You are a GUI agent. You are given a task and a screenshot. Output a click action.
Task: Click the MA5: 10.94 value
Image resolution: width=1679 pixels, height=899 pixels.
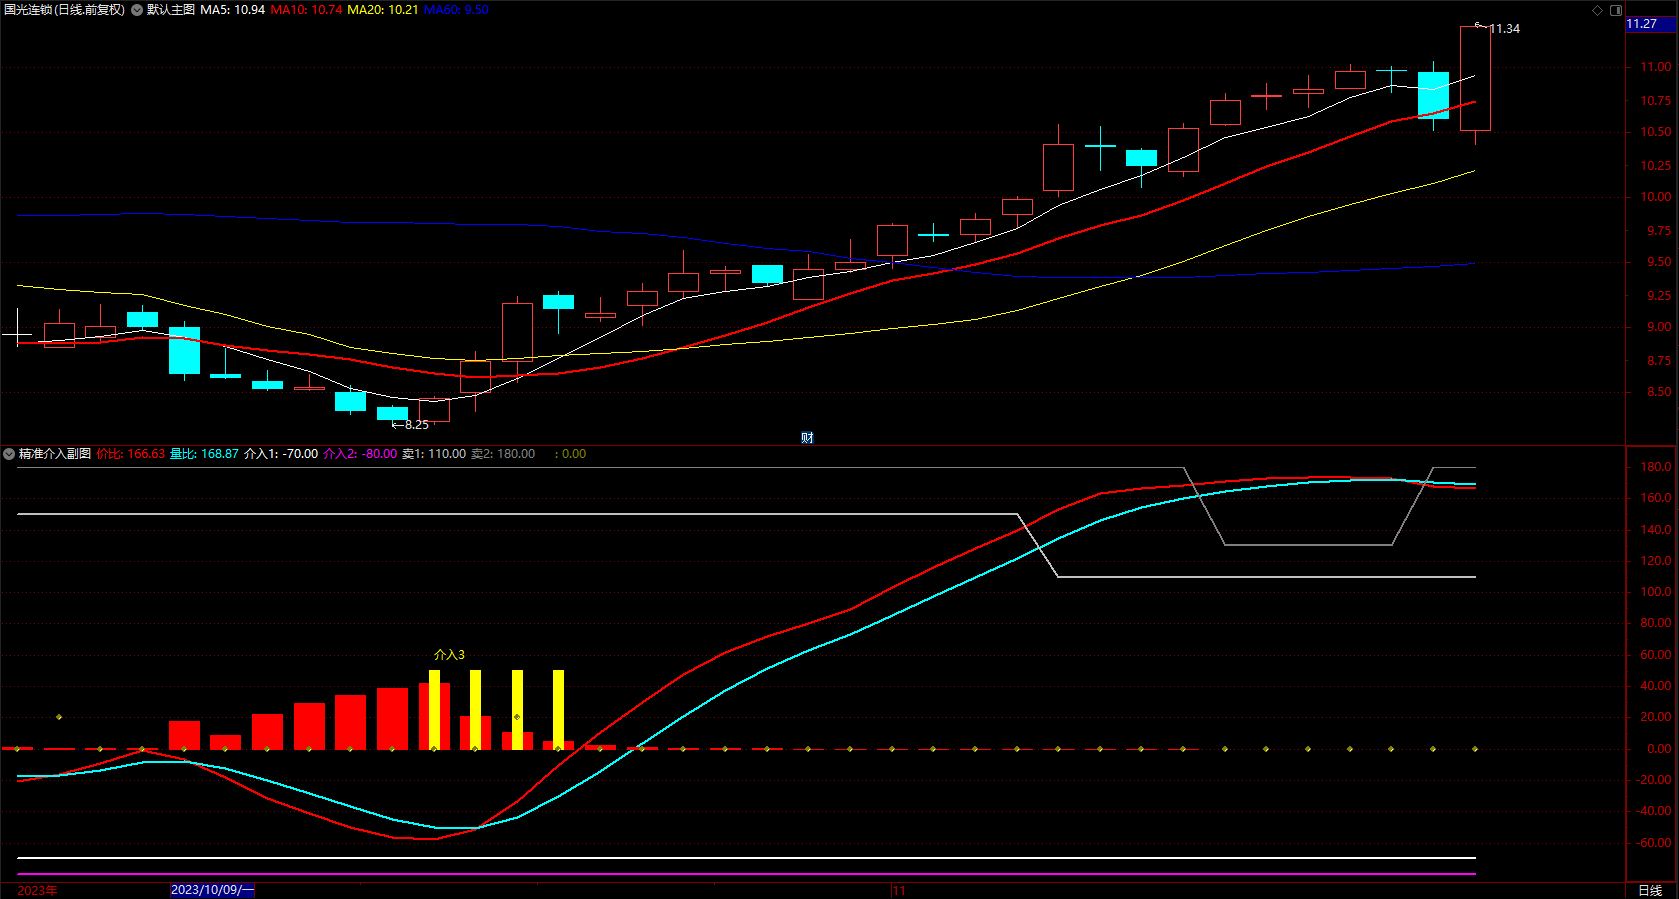[x=233, y=10]
